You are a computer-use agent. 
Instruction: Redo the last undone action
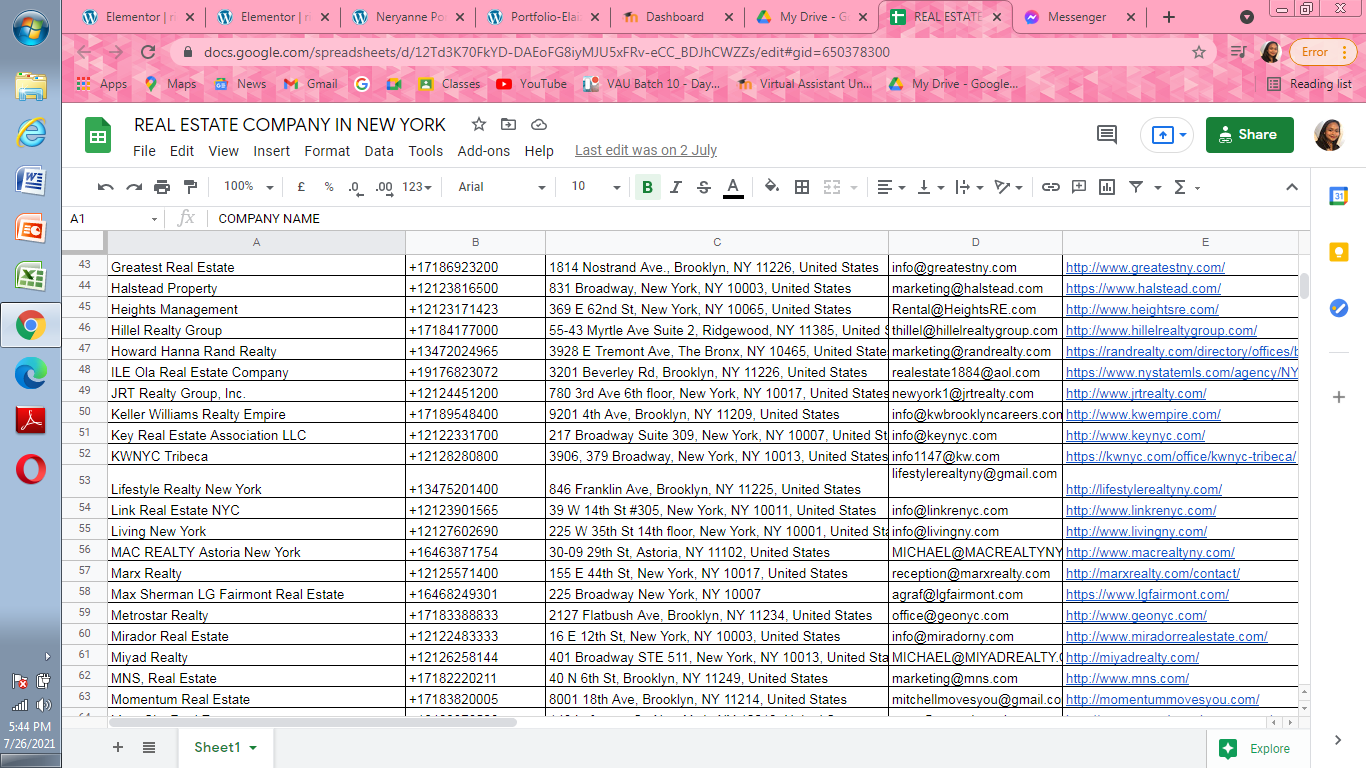click(133, 187)
